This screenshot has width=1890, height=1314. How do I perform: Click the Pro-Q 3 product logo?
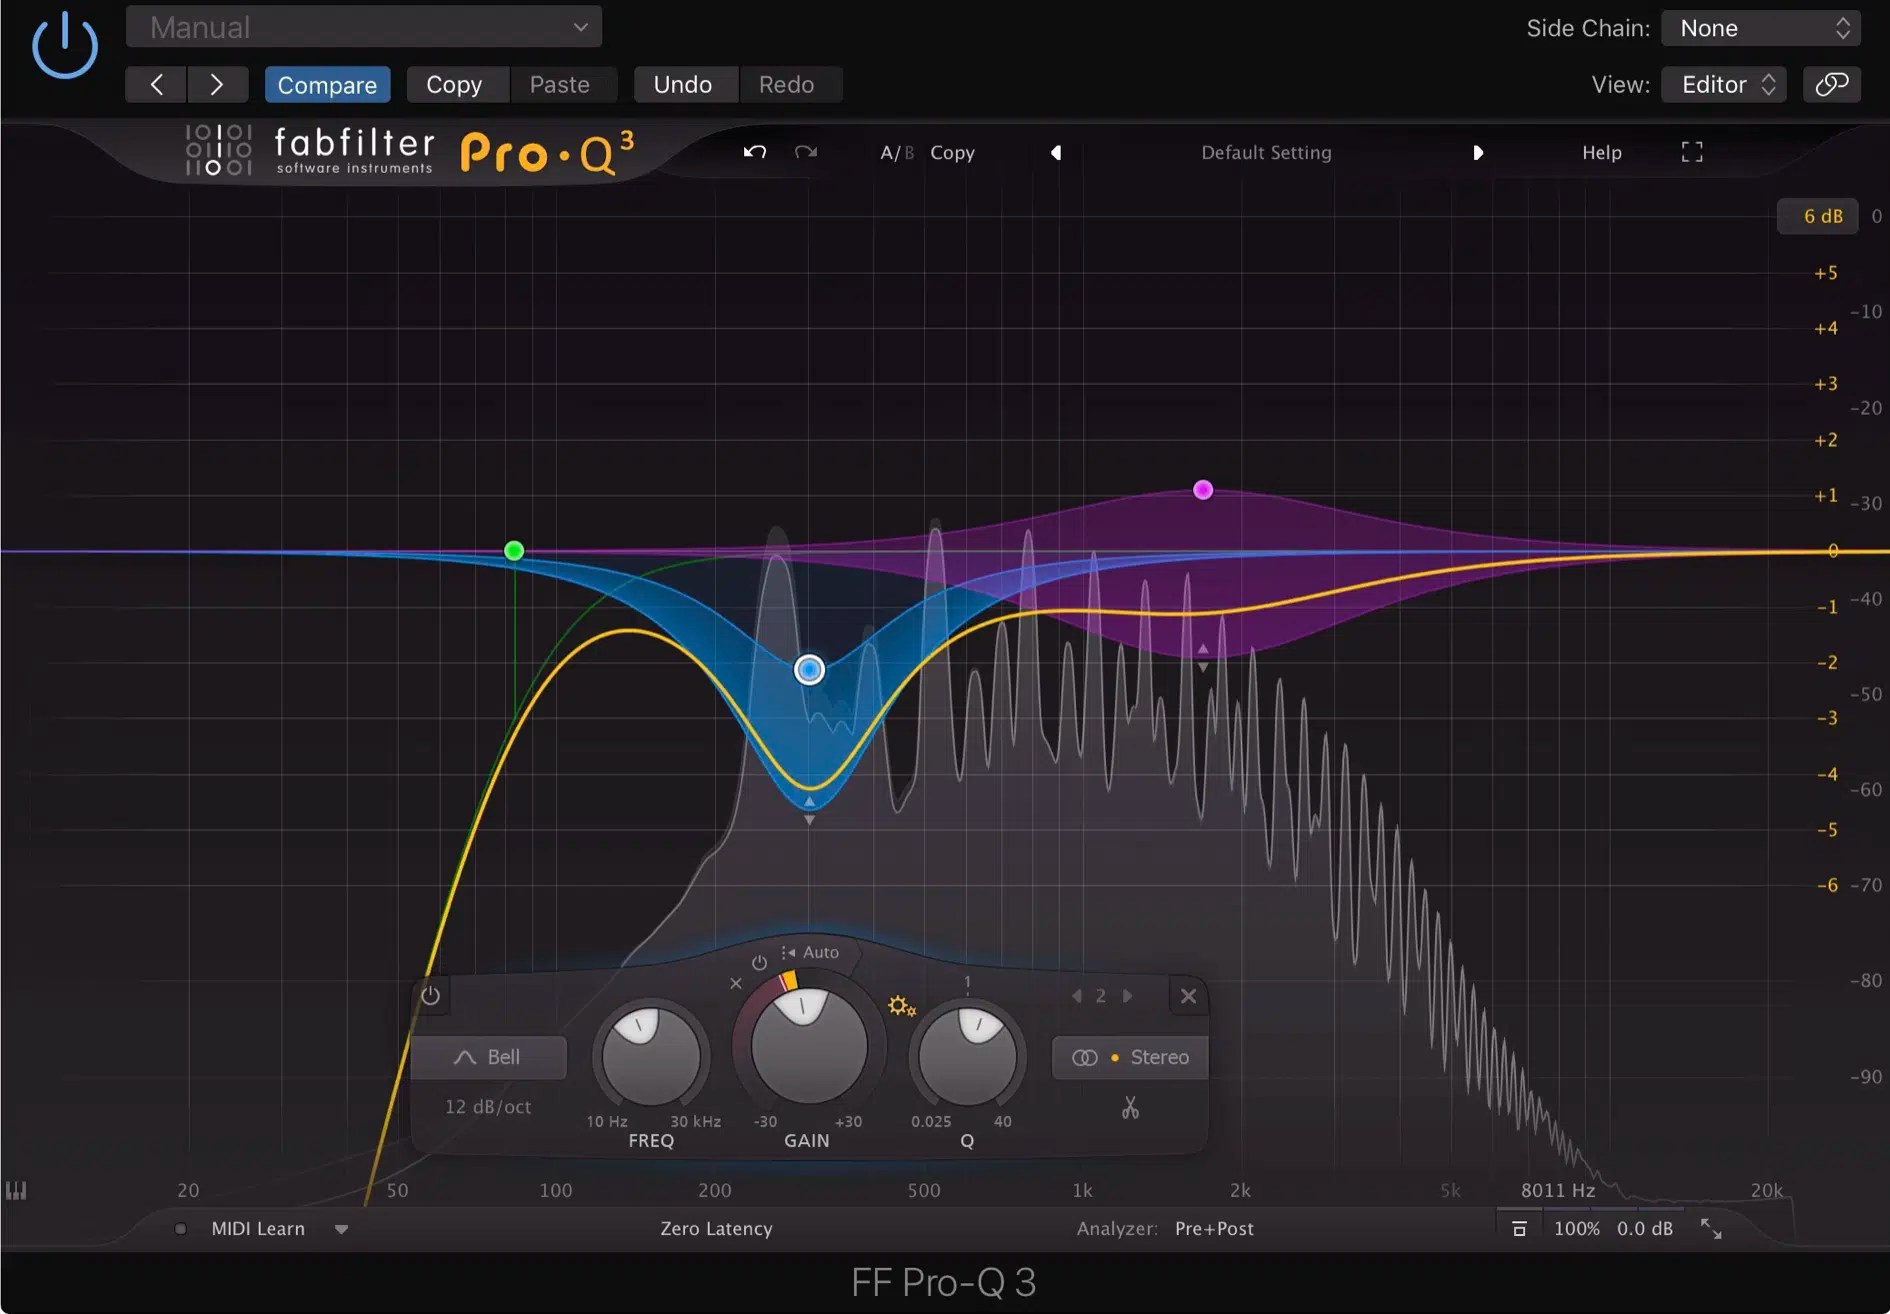coord(547,153)
